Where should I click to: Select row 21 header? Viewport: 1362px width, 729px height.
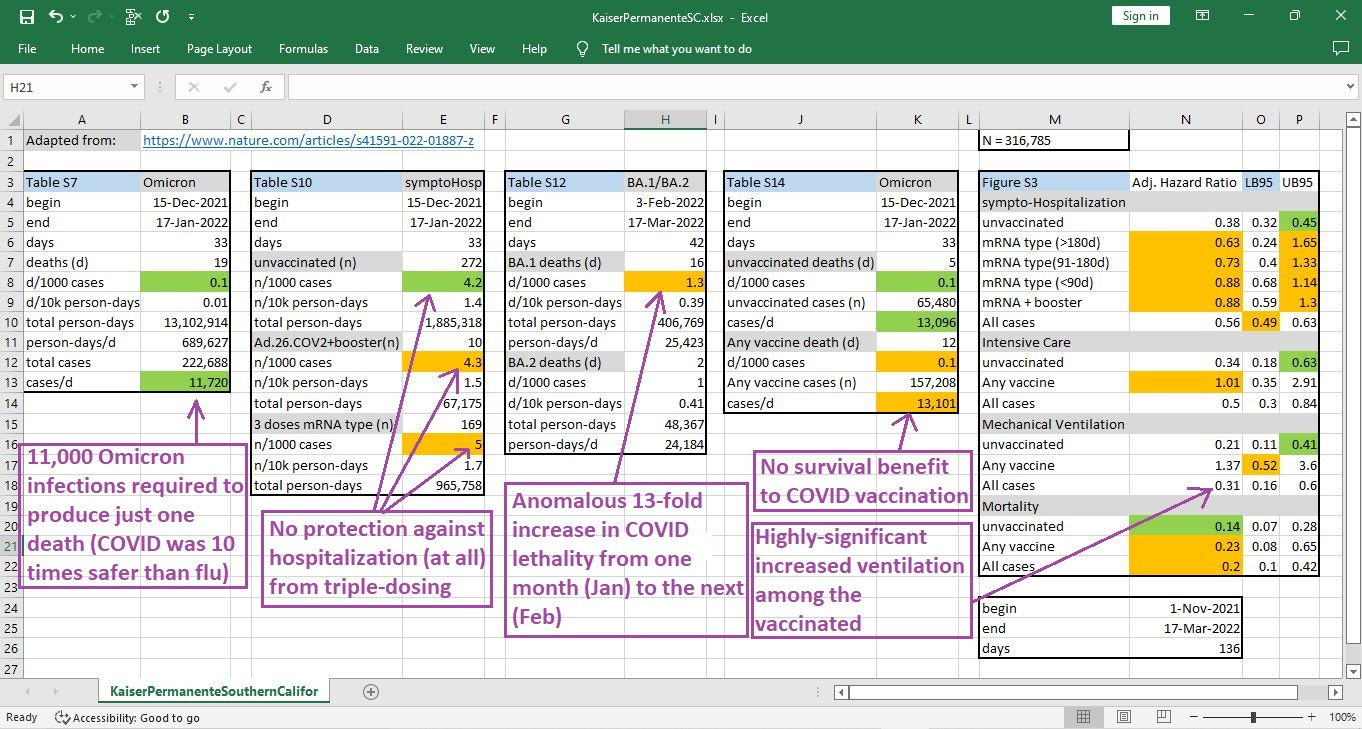coord(11,546)
